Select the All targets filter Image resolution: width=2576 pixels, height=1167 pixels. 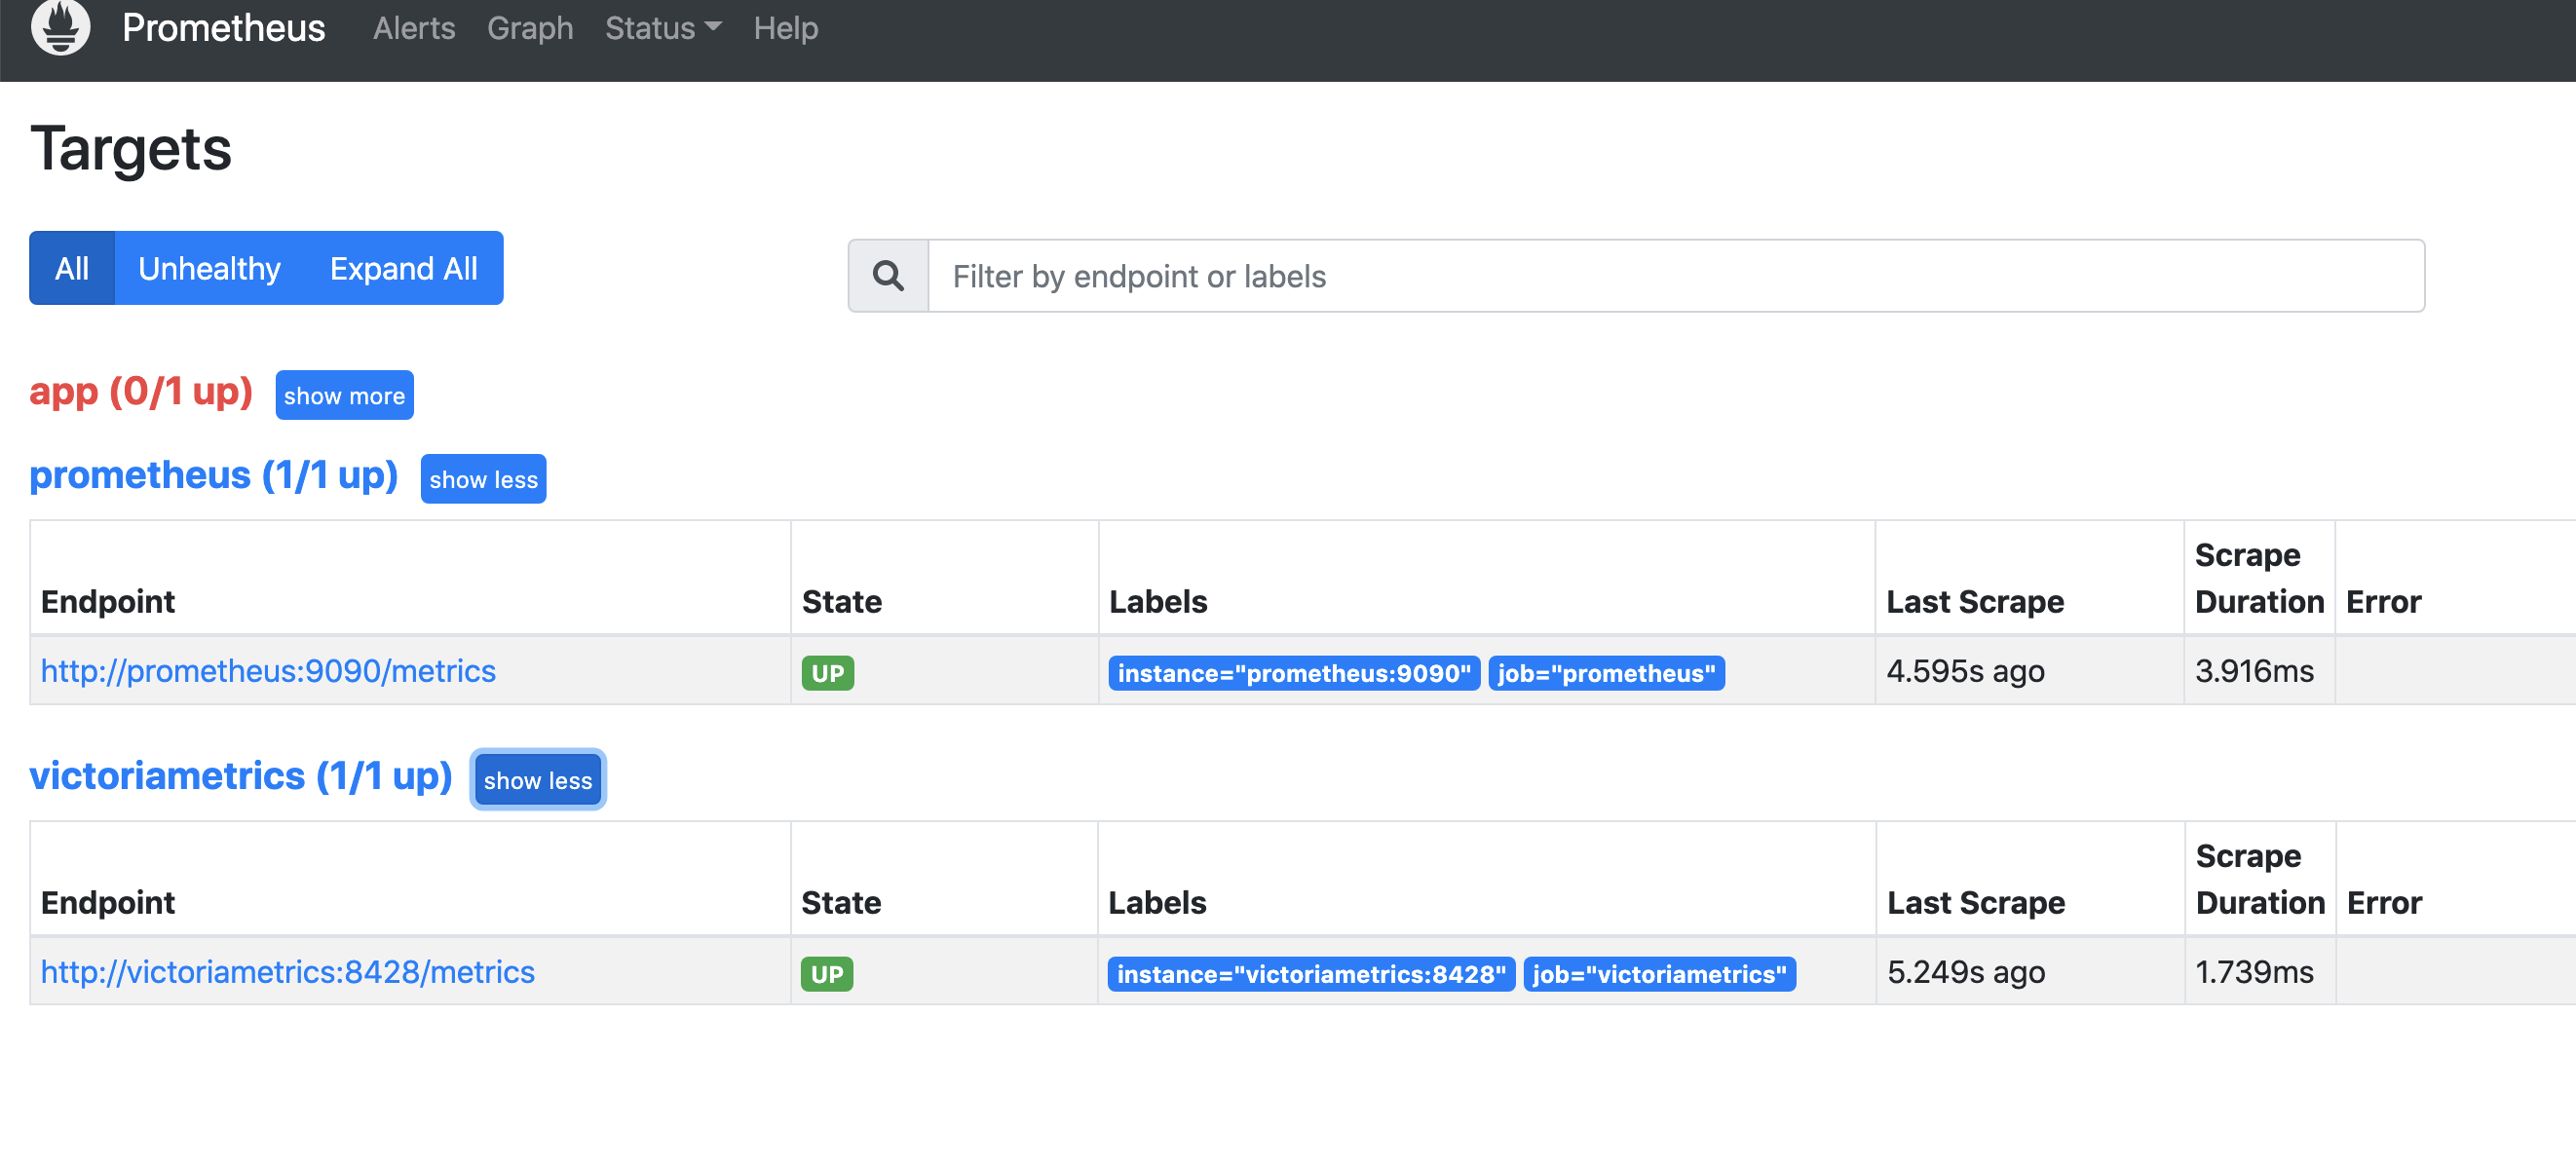72,268
